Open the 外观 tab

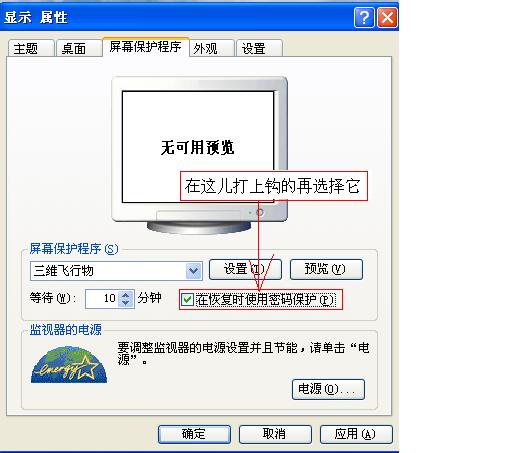point(211,48)
